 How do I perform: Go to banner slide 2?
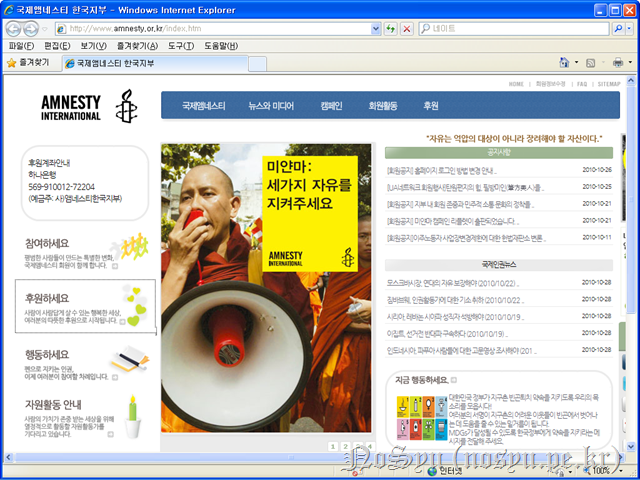[x=344, y=446]
